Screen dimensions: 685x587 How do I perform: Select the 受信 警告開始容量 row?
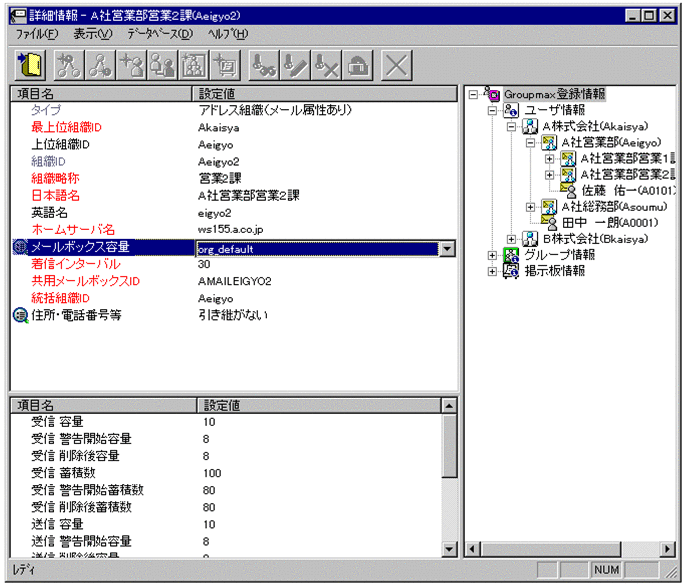pyautogui.click(x=226, y=439)
